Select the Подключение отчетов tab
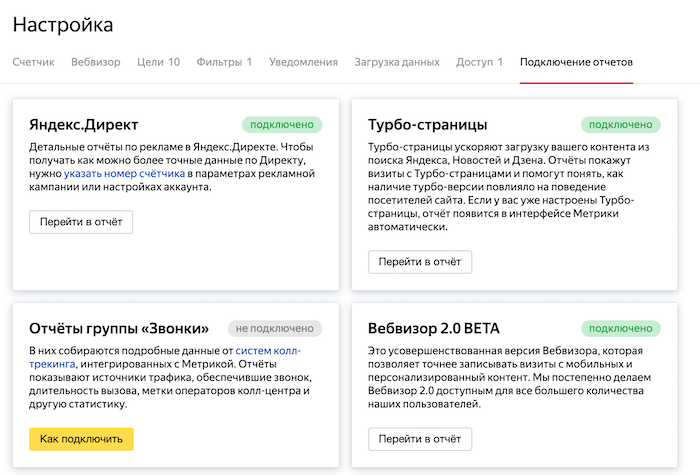 pos(576,62)
